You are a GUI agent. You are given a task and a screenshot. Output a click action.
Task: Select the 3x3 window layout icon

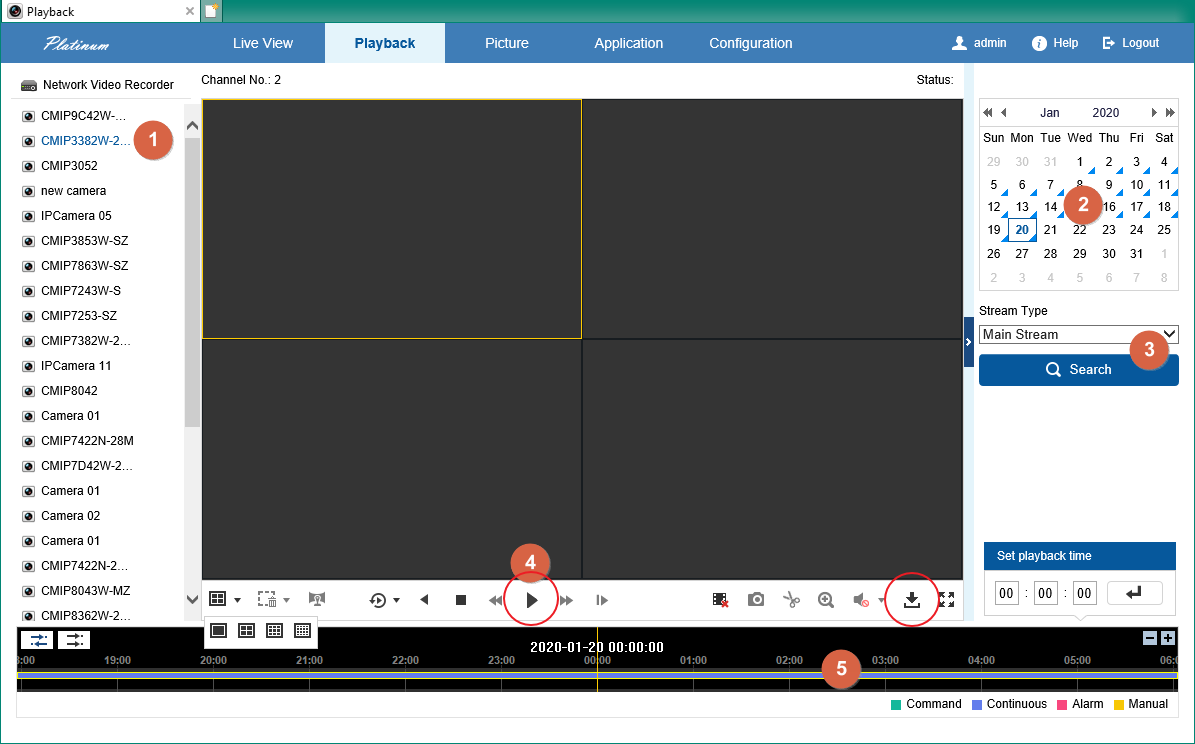[274, 631]
